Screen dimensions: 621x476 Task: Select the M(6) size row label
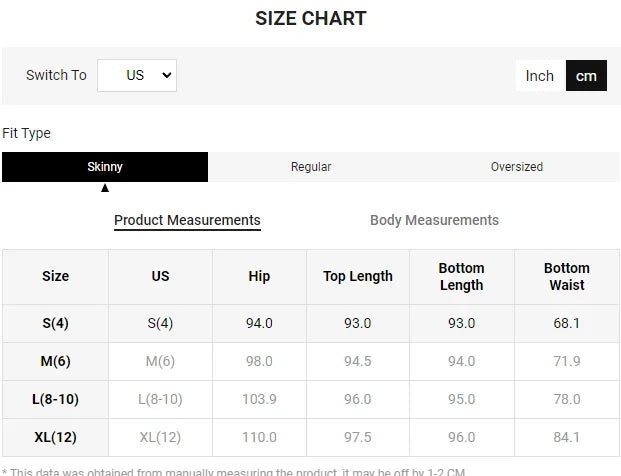click(x=55, y=361)
